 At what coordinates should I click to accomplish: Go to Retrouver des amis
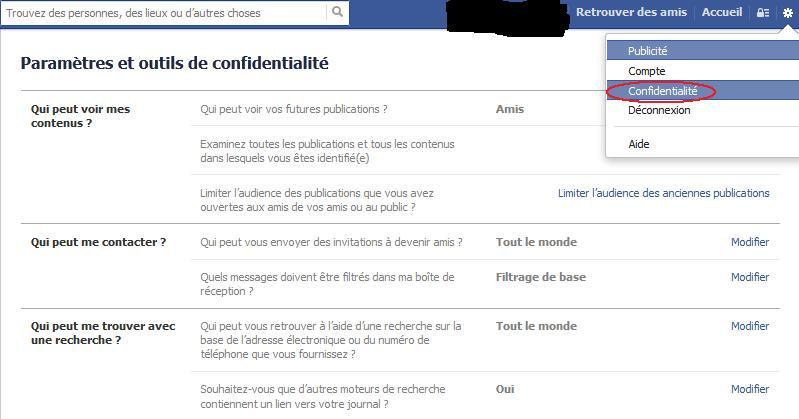coord(631,12)
